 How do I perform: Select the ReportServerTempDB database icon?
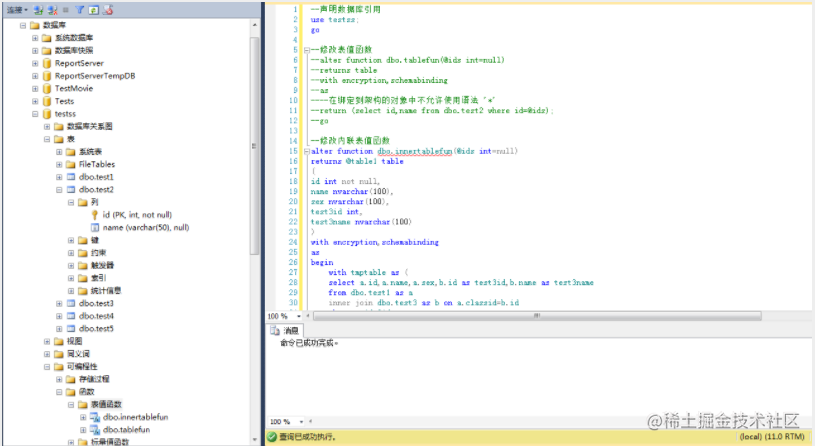[x=47, y=76]
